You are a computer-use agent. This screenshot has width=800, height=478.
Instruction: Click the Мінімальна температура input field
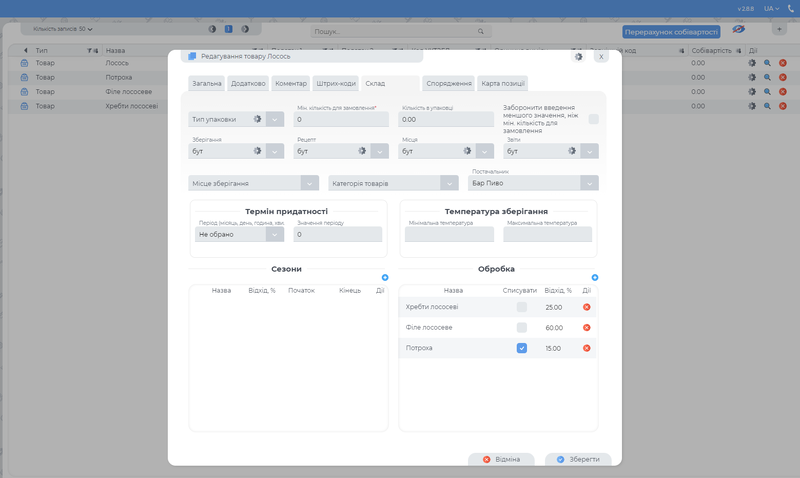click(x=449, y=235)
